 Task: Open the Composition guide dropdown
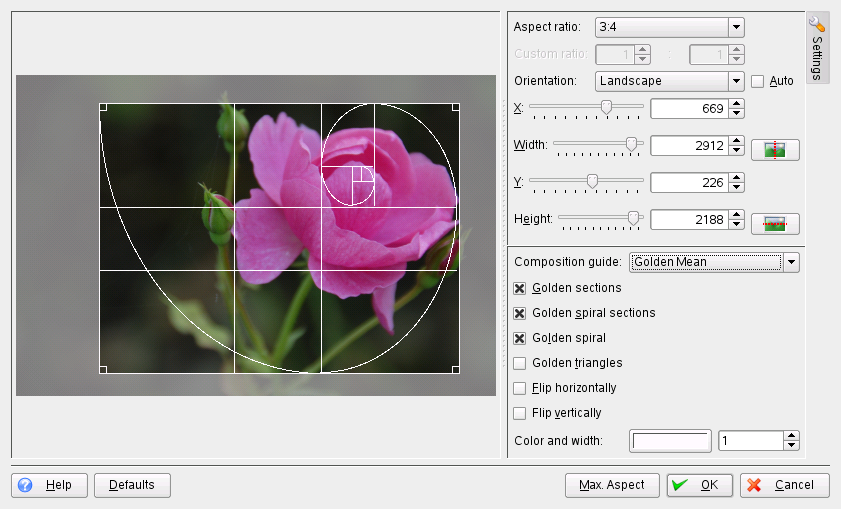pyautogui.click(x=714, y=262)
